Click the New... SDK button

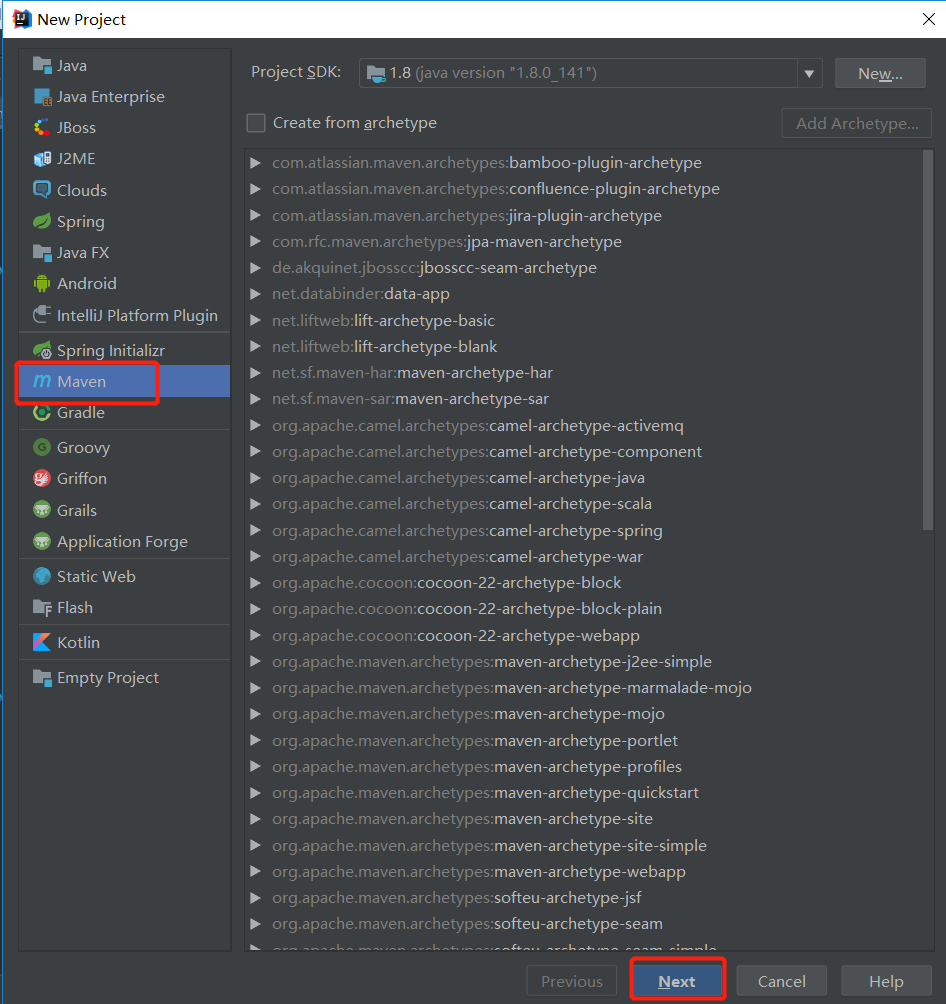point(880,74)
